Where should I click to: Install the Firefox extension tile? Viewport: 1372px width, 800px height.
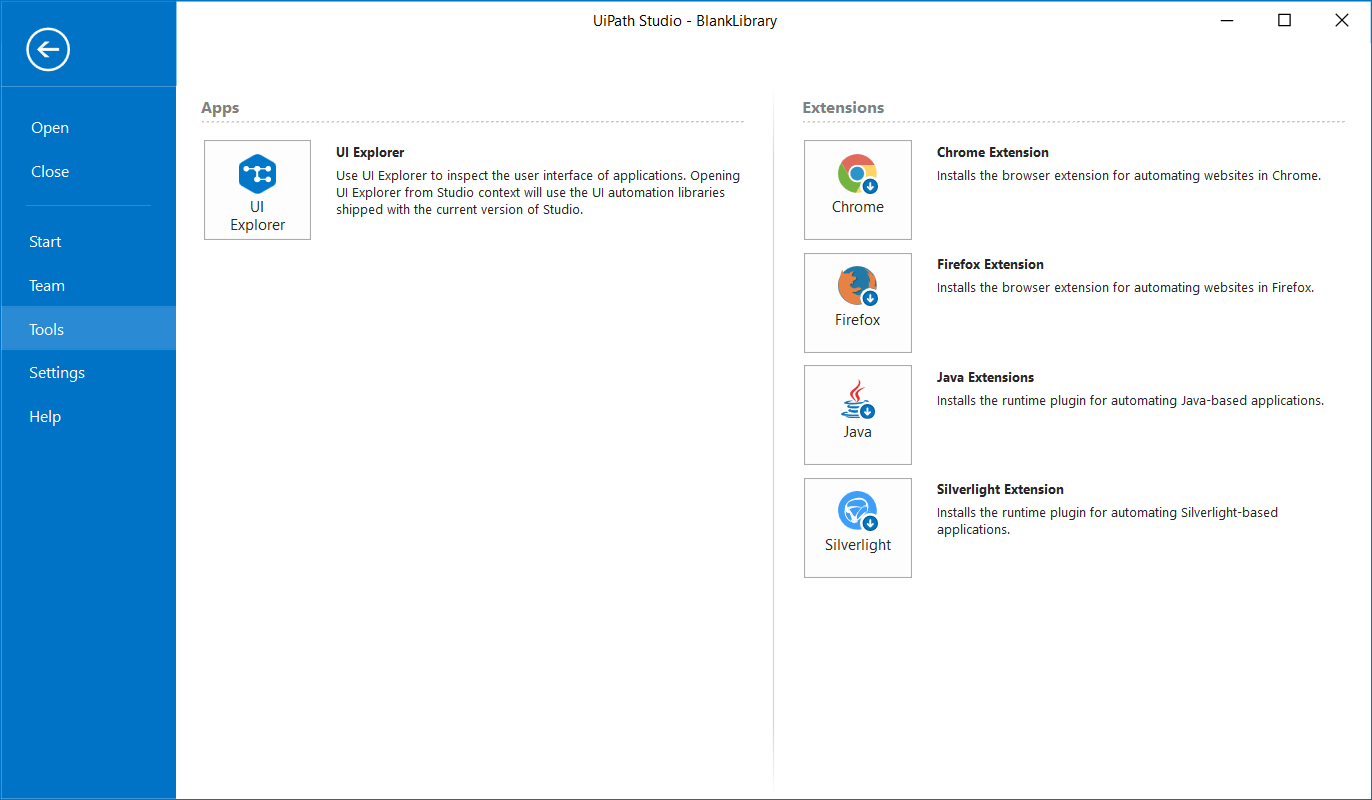point(858,303)
